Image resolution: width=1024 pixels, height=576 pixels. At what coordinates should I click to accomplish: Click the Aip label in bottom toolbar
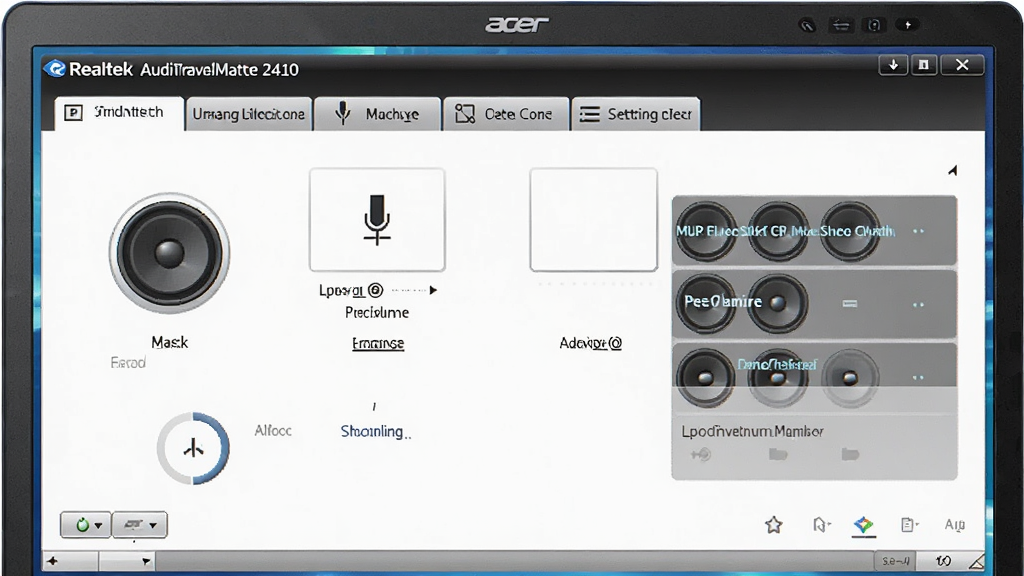tap(955, 524)
